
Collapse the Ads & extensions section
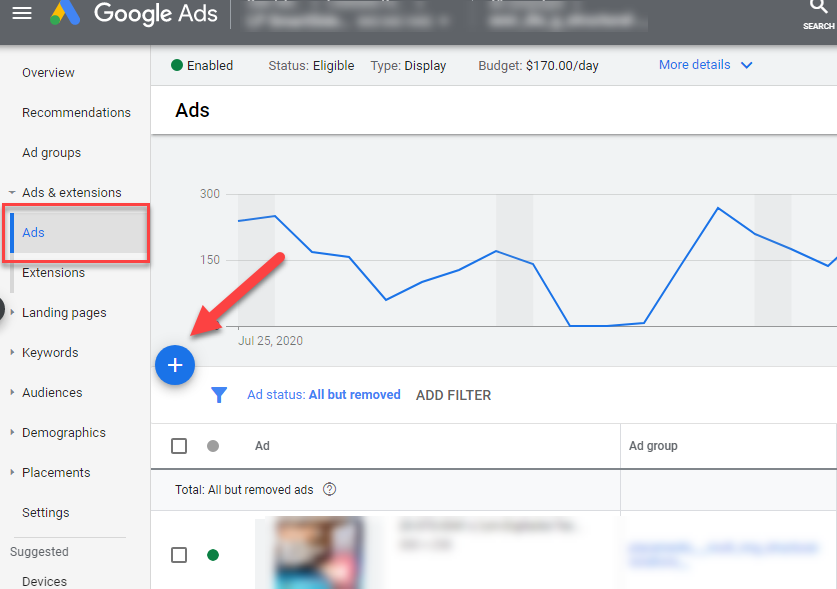12,193
